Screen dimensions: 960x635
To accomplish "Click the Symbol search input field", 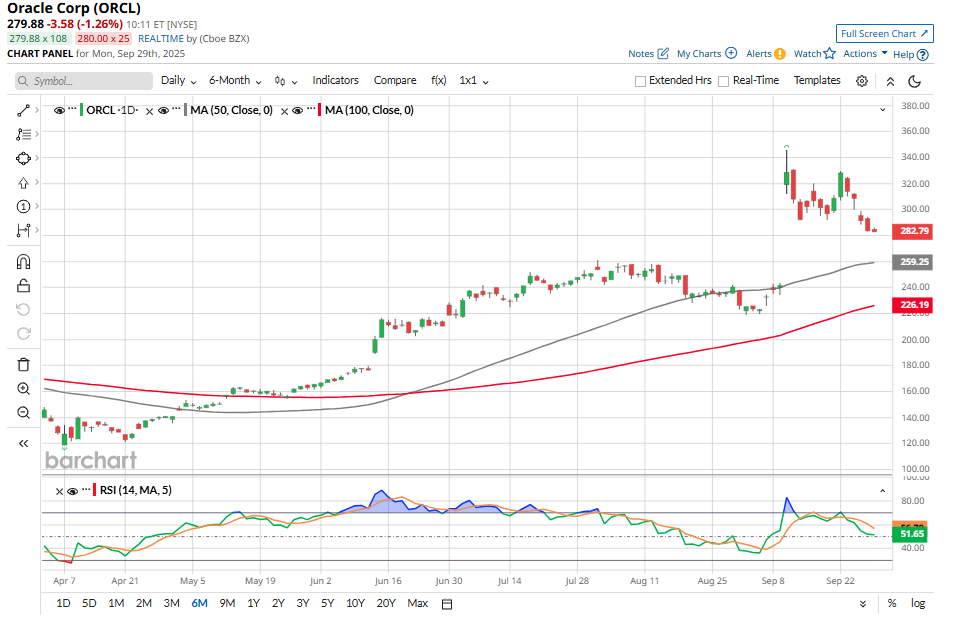I will pos(84,81).
